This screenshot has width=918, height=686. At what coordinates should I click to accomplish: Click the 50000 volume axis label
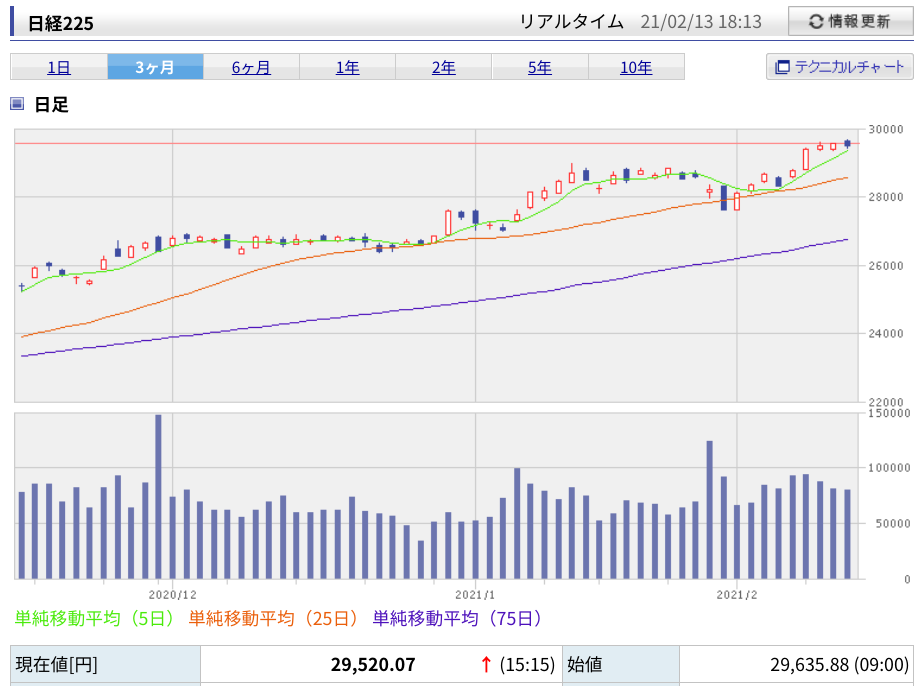coord(893,523)
